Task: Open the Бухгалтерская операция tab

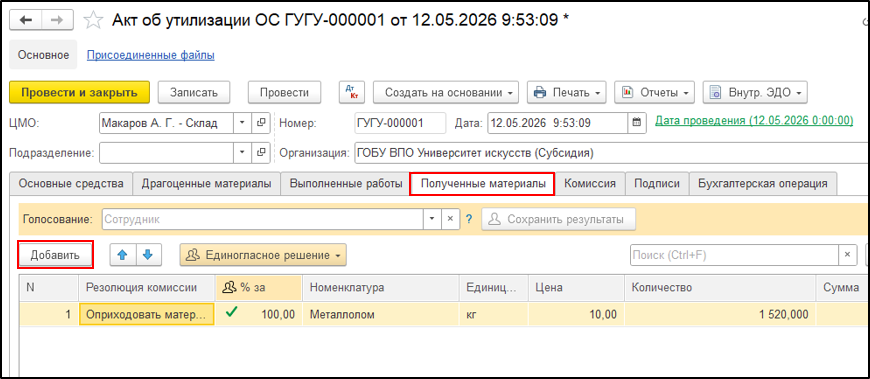Action: coord(762,184)
